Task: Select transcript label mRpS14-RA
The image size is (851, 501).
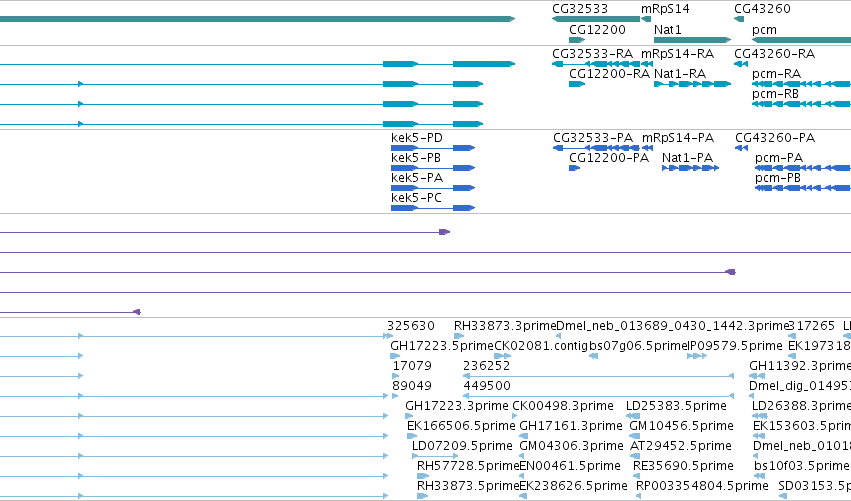Action: coord(677,54)
